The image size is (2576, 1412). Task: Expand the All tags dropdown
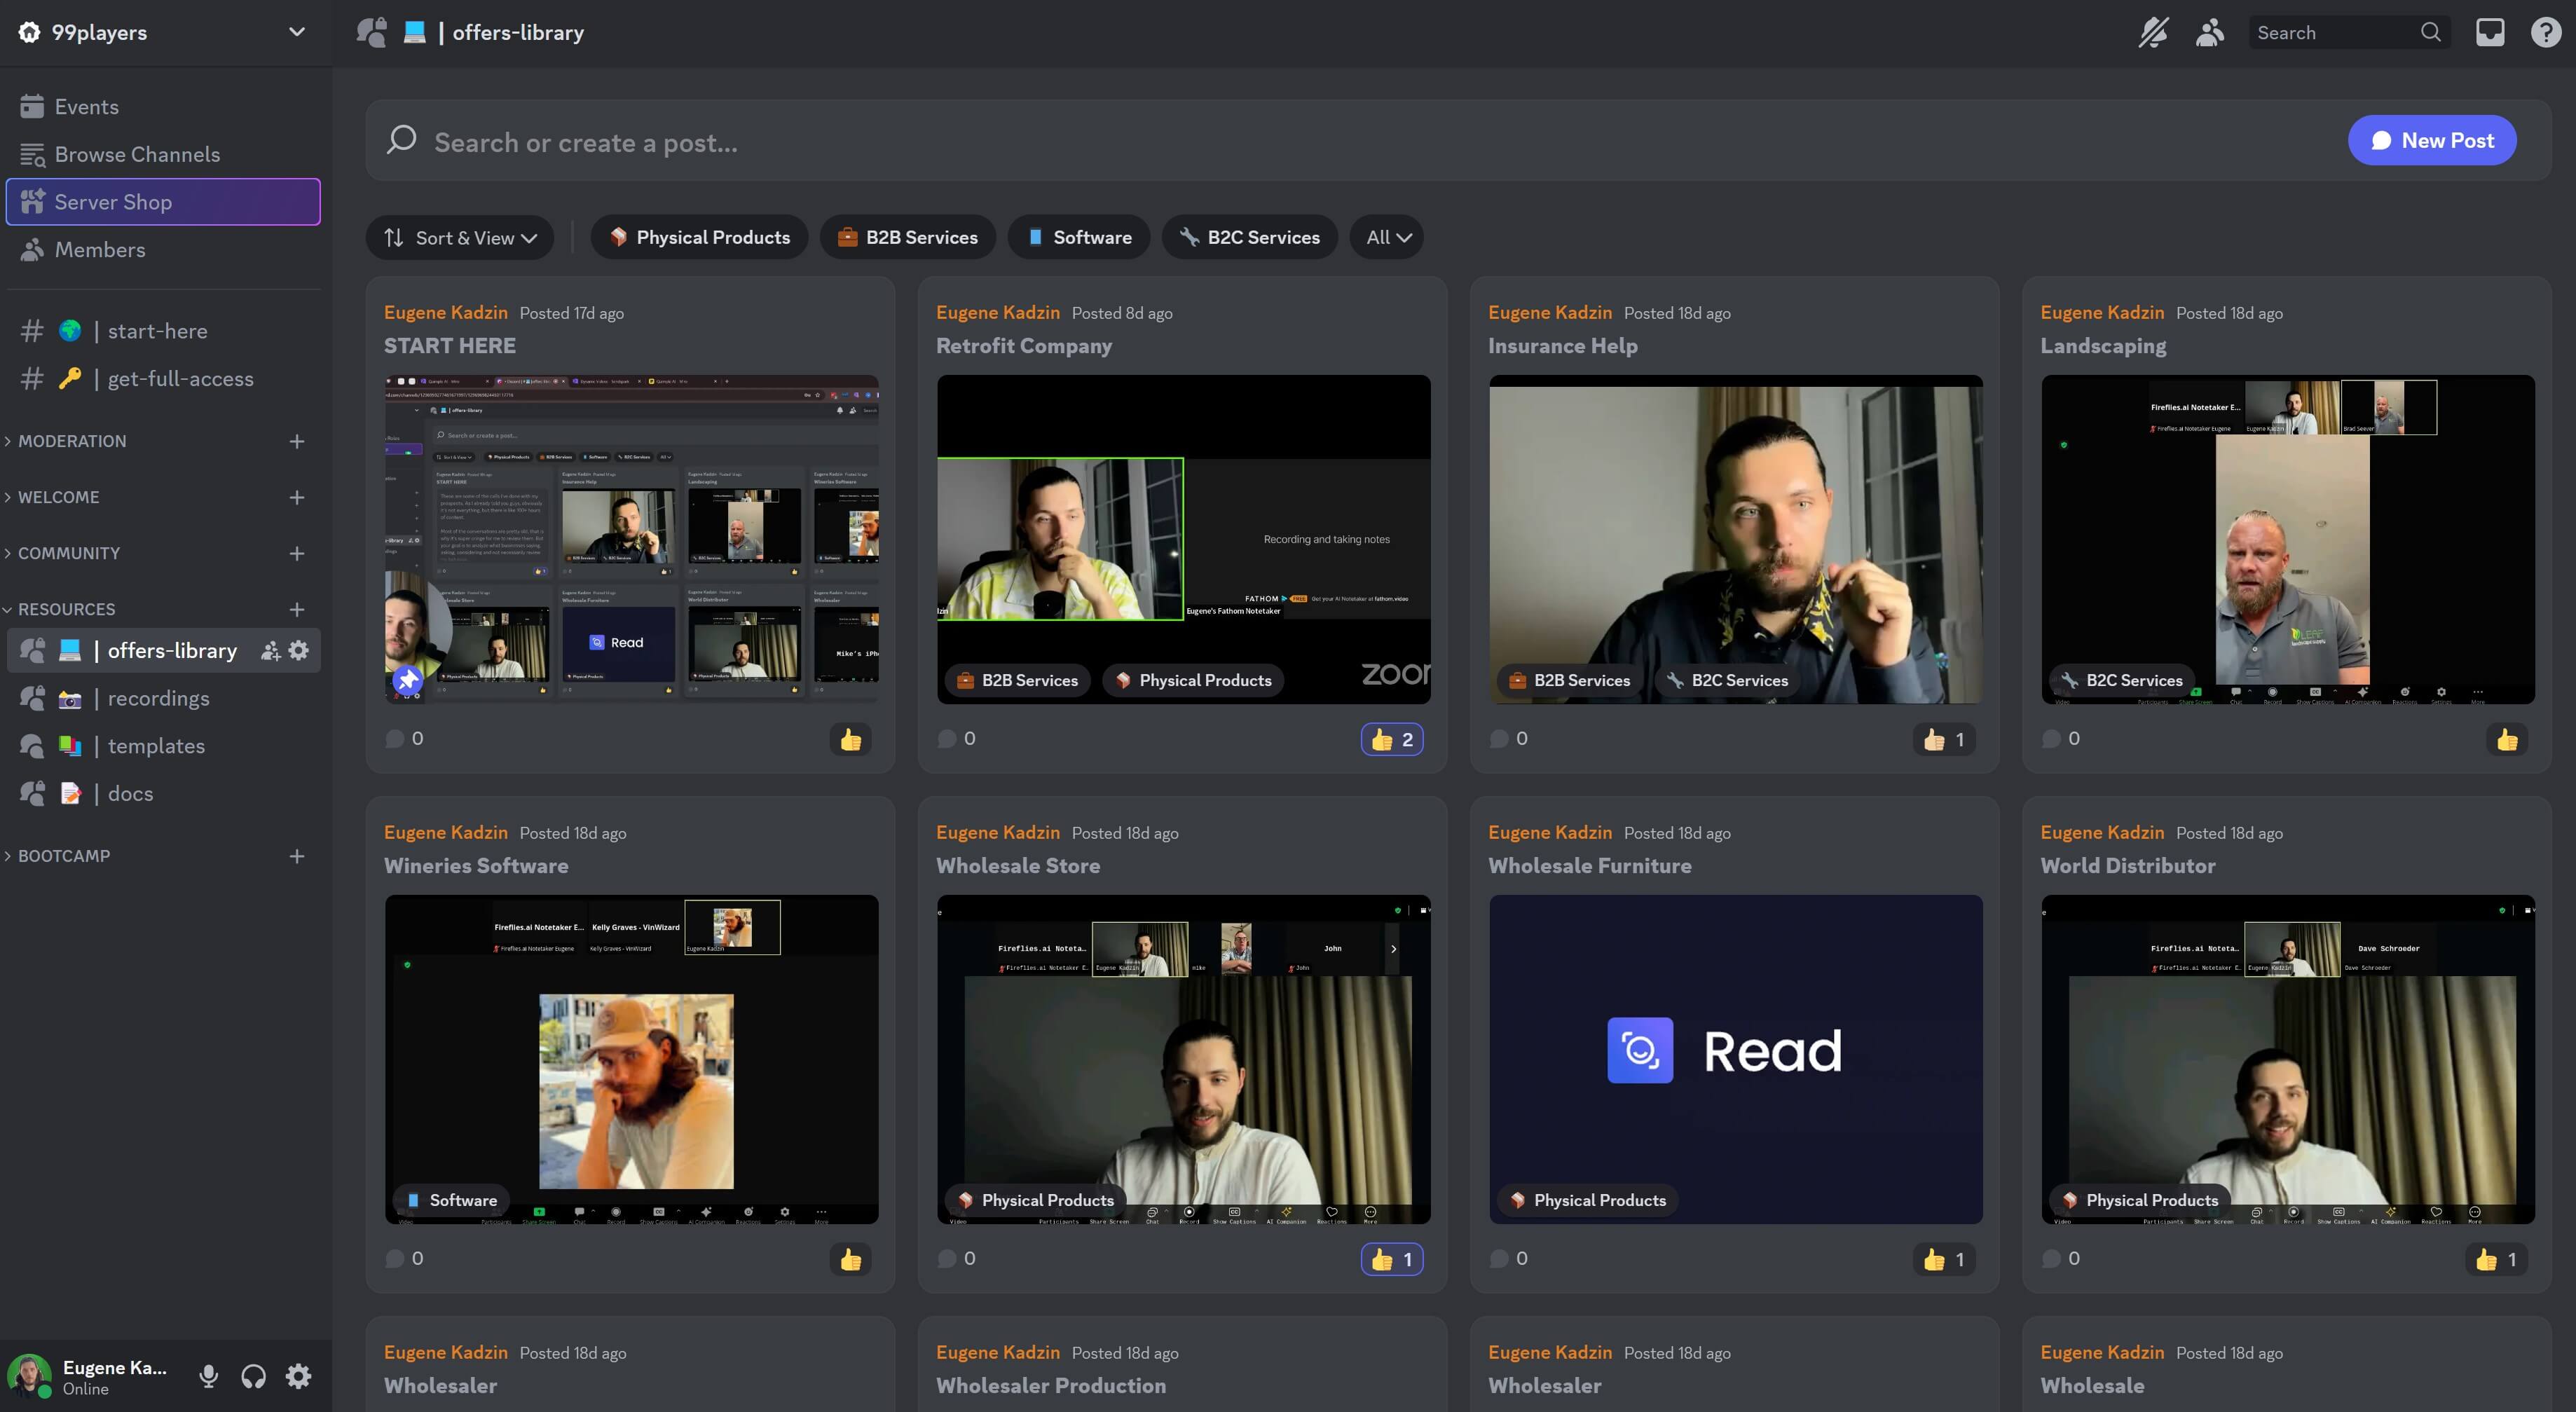point(1387,237)
